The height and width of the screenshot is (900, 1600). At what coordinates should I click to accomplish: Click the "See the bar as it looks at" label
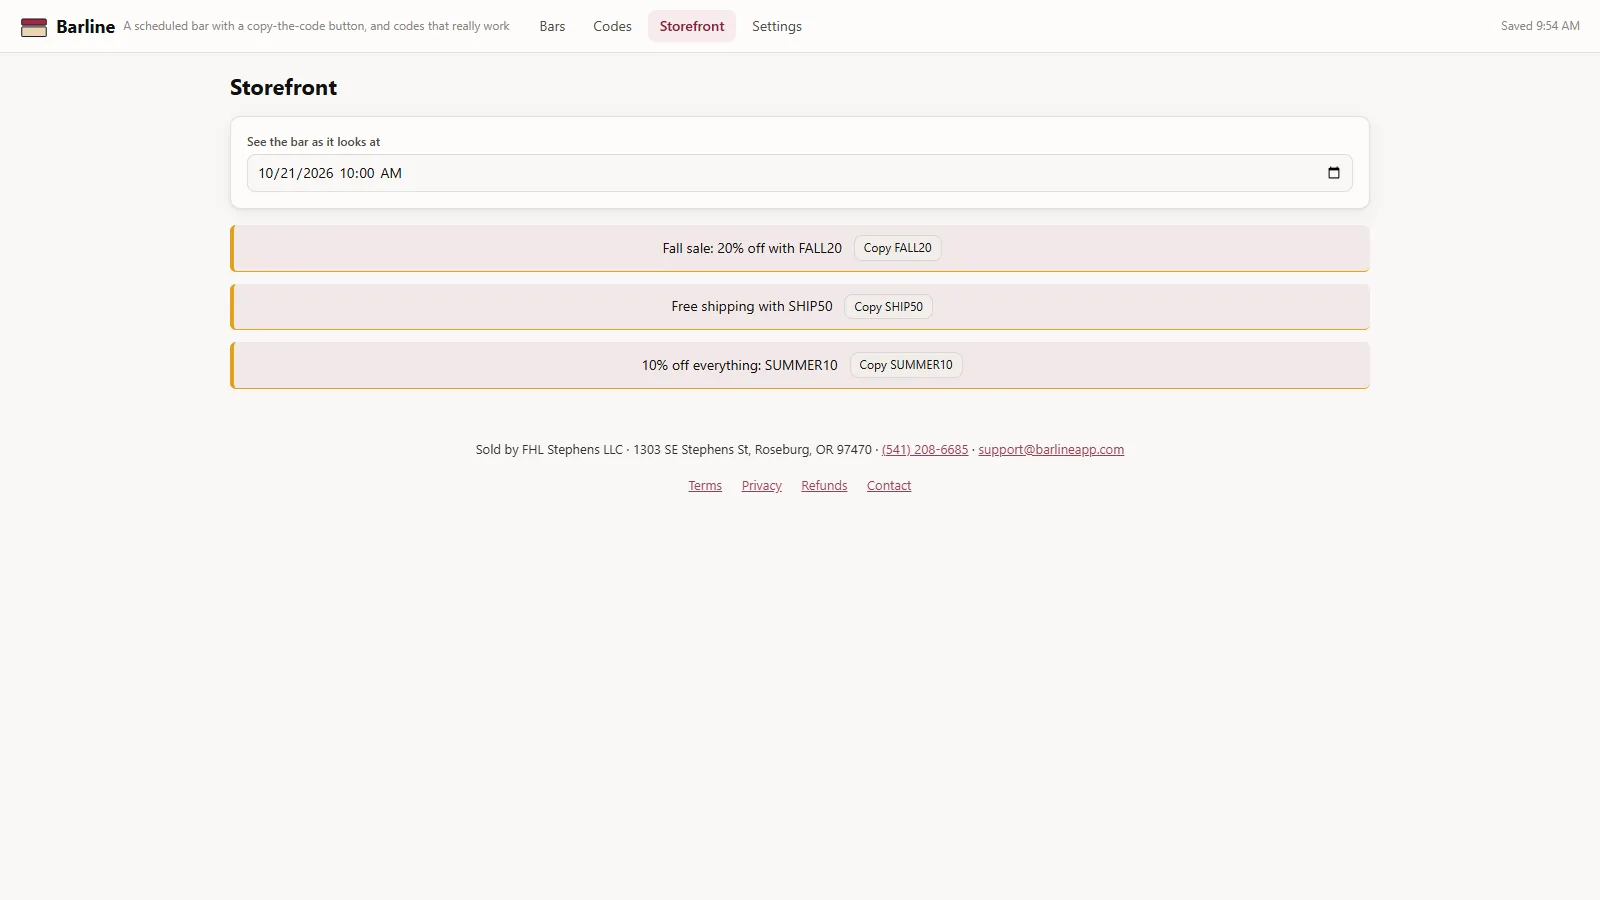click(x=314, y=142)
